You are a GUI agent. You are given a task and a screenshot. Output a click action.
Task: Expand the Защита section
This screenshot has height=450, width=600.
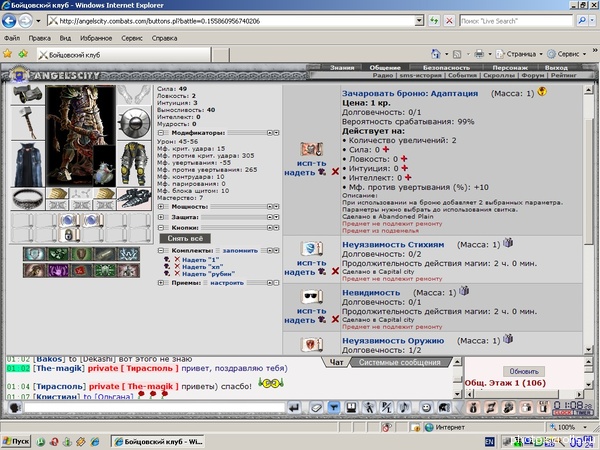(x=161, y=217)
